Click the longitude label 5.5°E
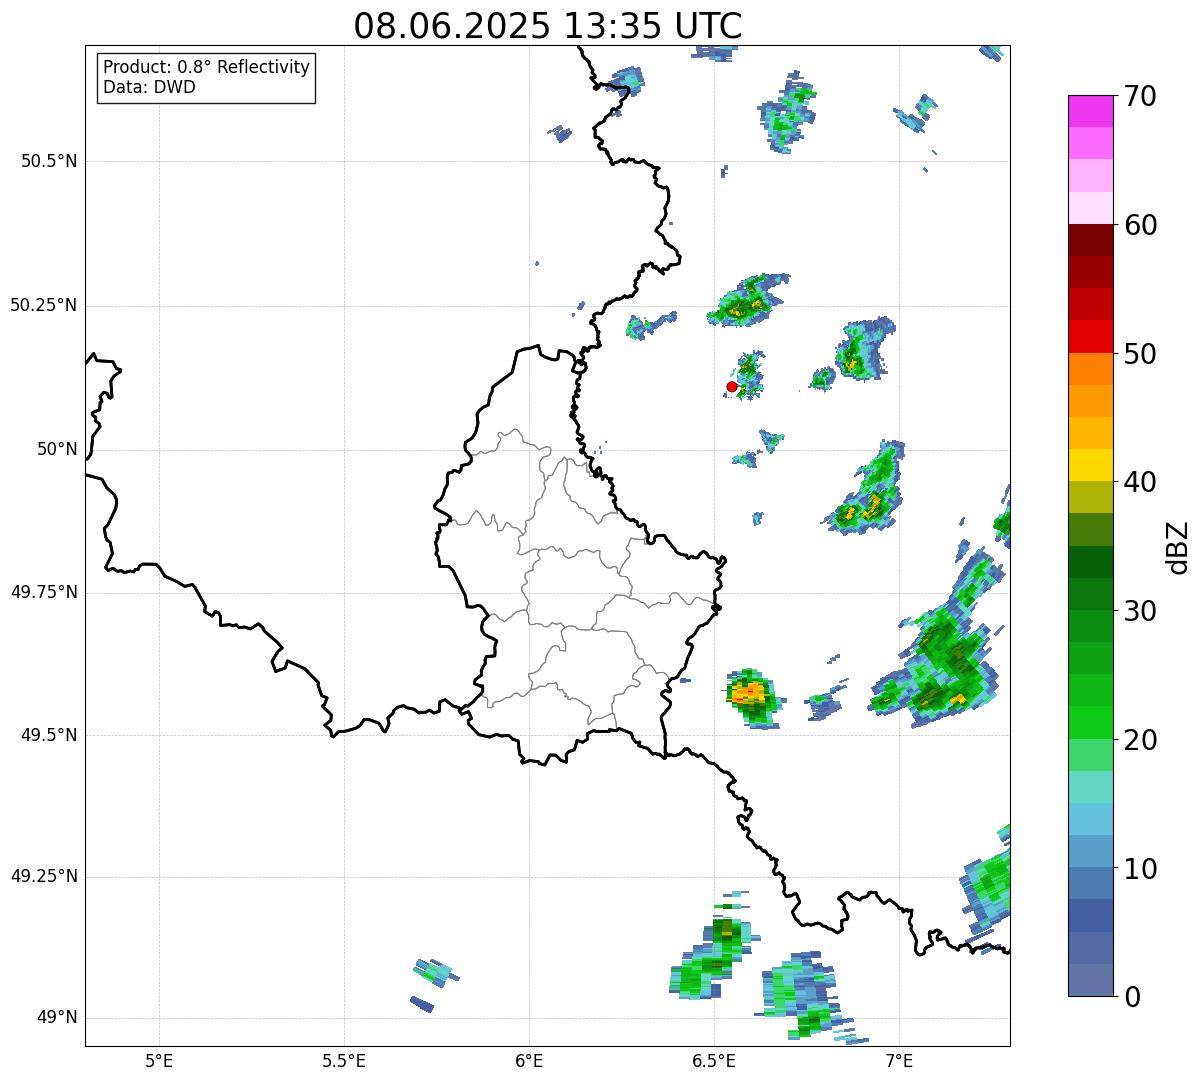 (344, 1060)
